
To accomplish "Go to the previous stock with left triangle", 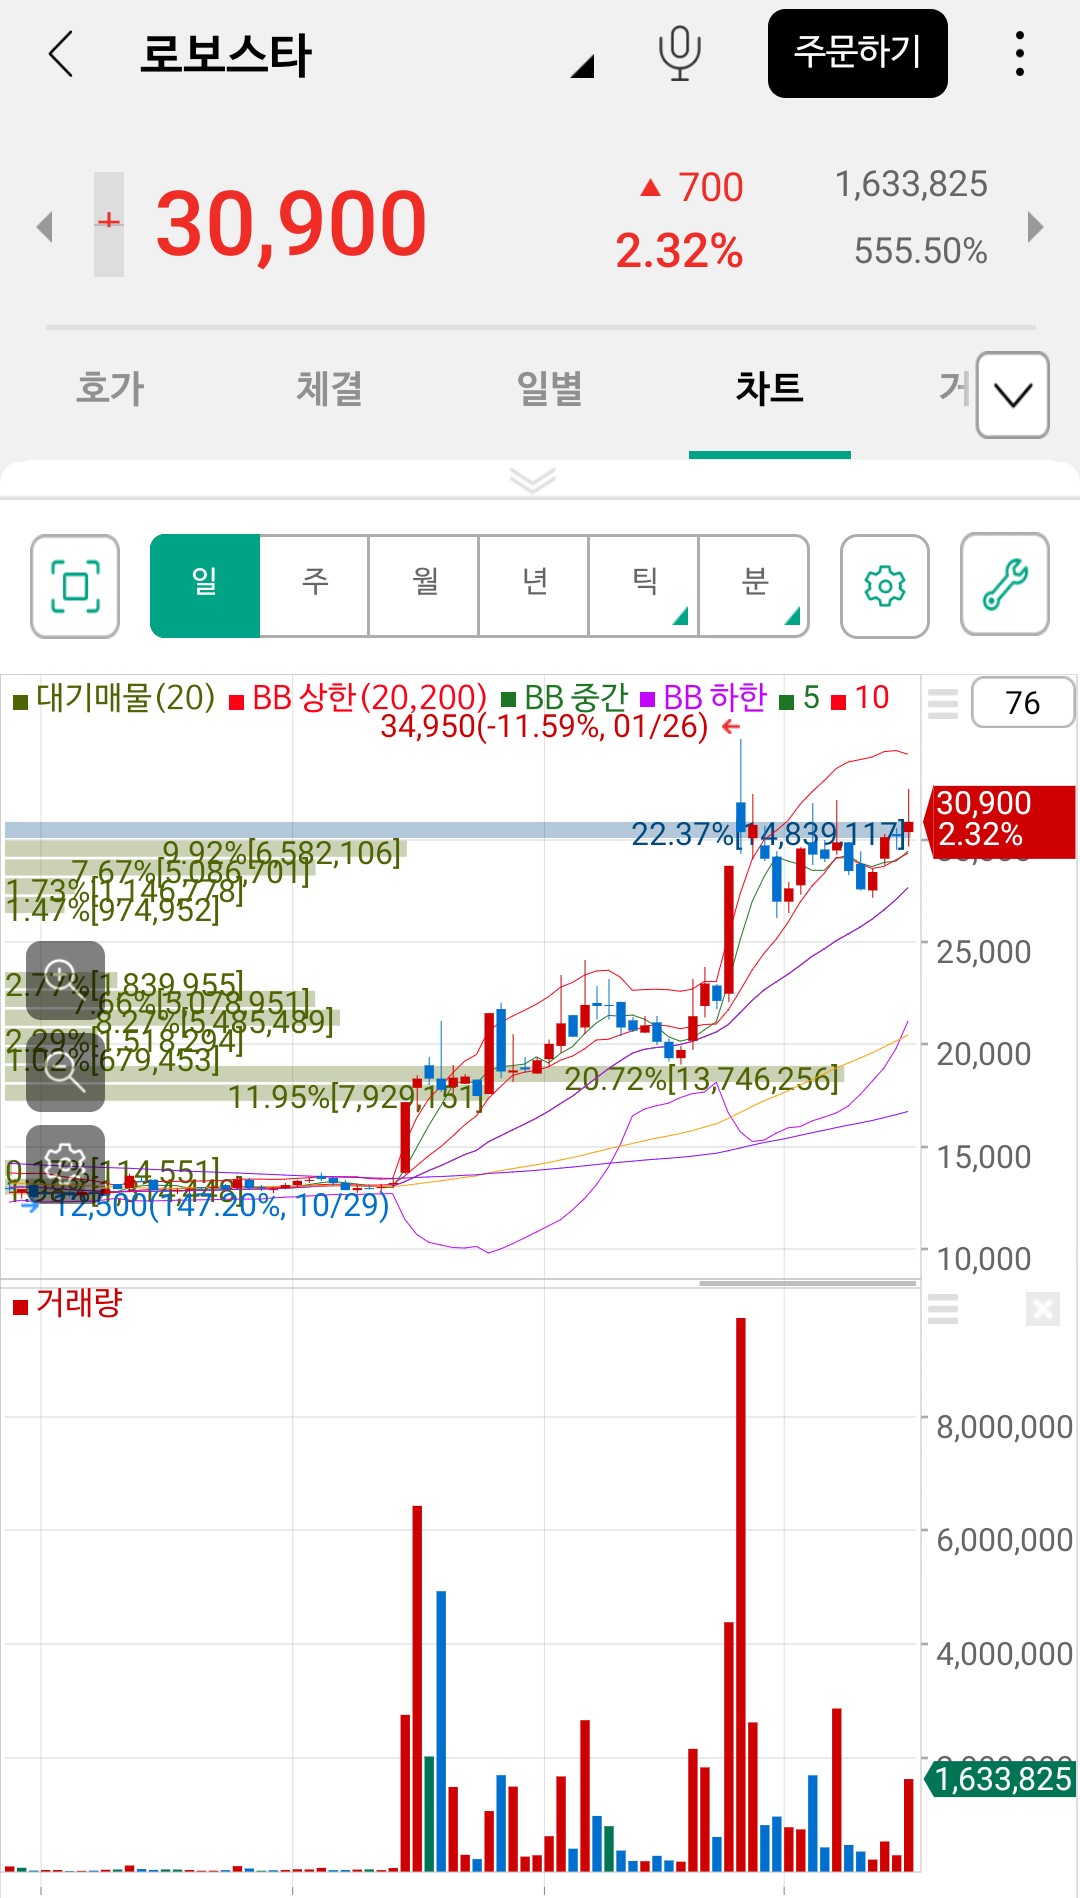I will pyautogui.click(x=44, y=226).
